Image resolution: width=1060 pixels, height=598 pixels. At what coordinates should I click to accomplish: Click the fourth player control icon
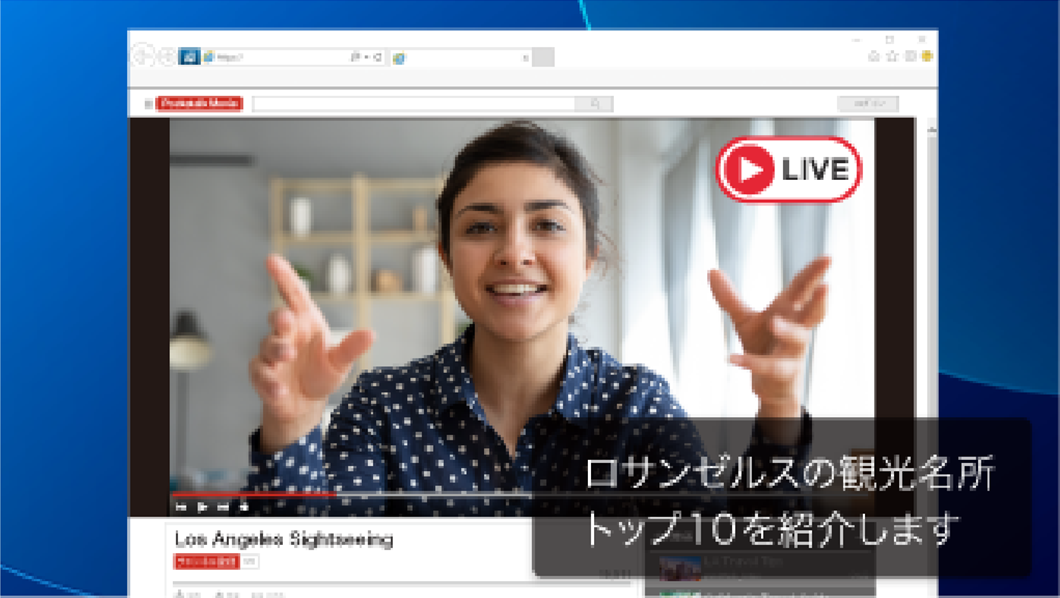[x=244, y=507]
